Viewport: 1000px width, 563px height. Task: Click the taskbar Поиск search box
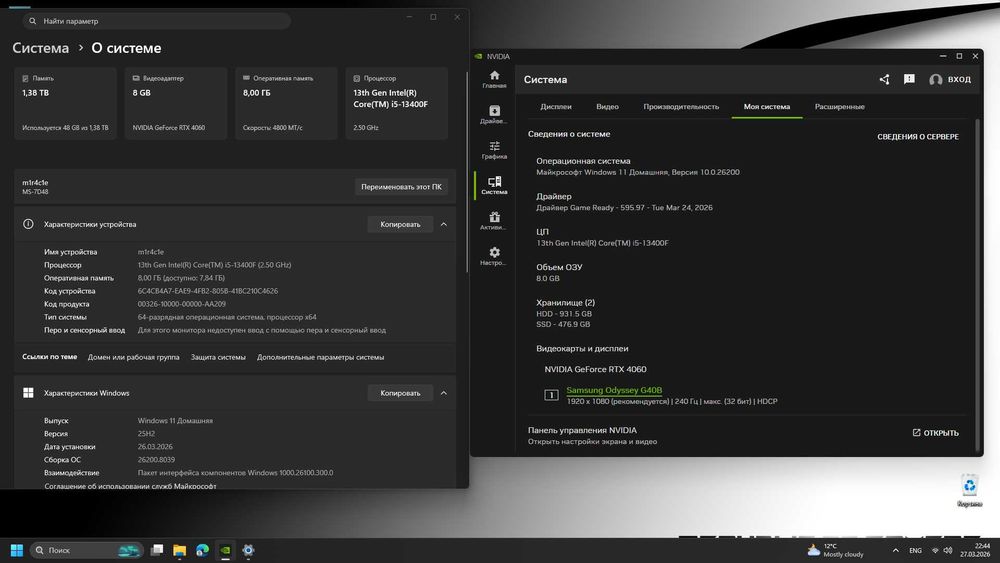[x=88, y=550]
